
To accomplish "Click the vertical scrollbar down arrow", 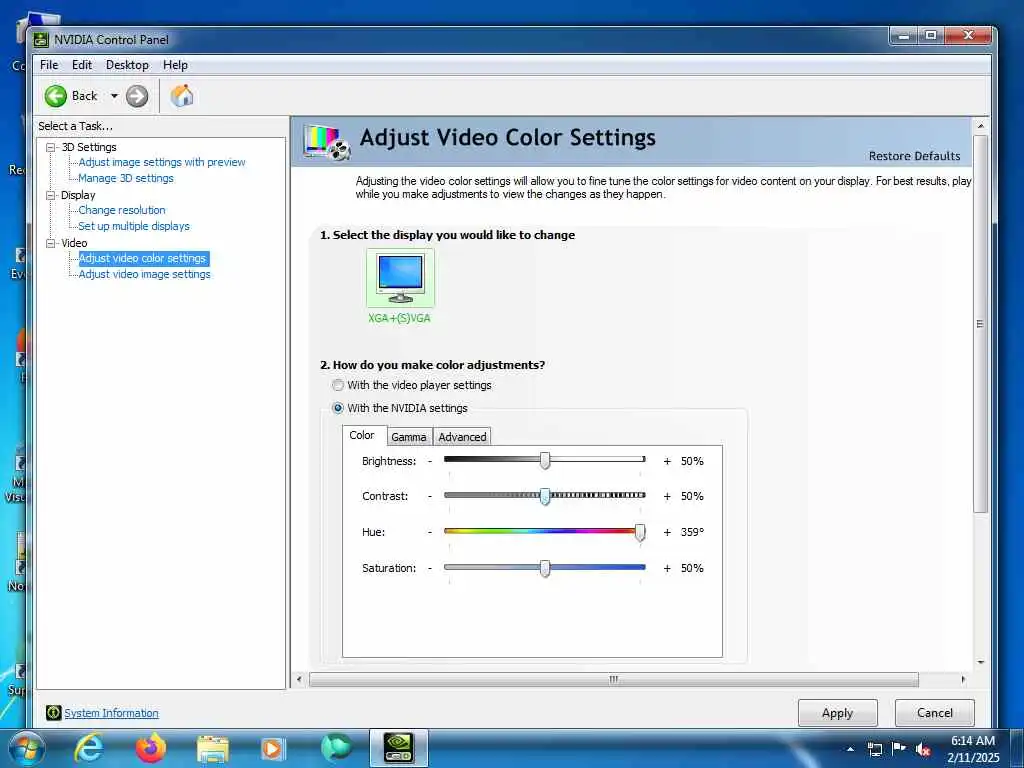I will 980,662.
